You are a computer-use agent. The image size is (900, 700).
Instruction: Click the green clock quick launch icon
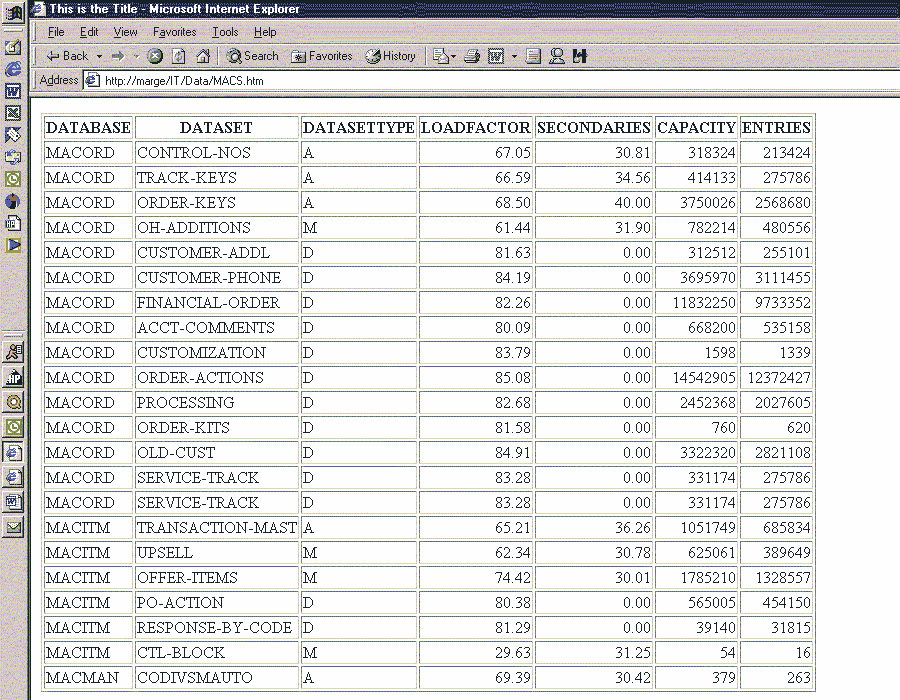click(13, 179)
